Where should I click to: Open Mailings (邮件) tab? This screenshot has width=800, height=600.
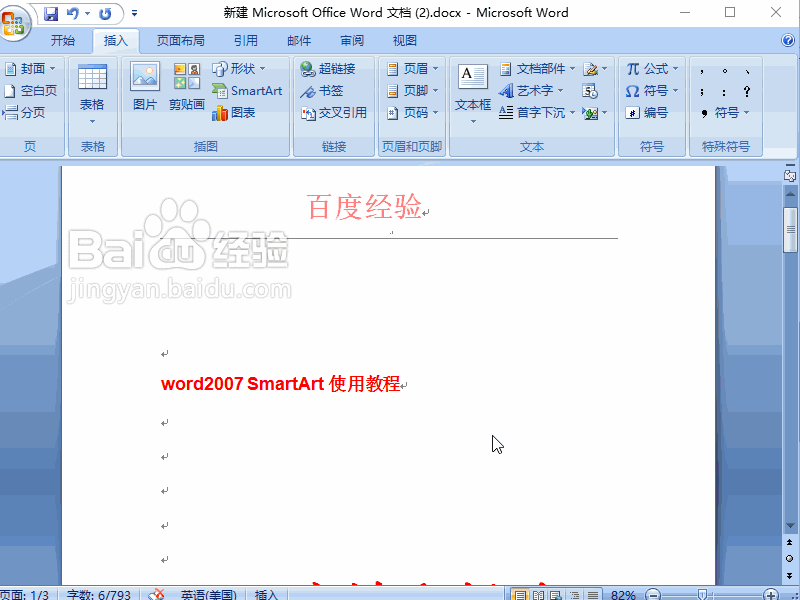pyautogui.click(x=299, y=40)
